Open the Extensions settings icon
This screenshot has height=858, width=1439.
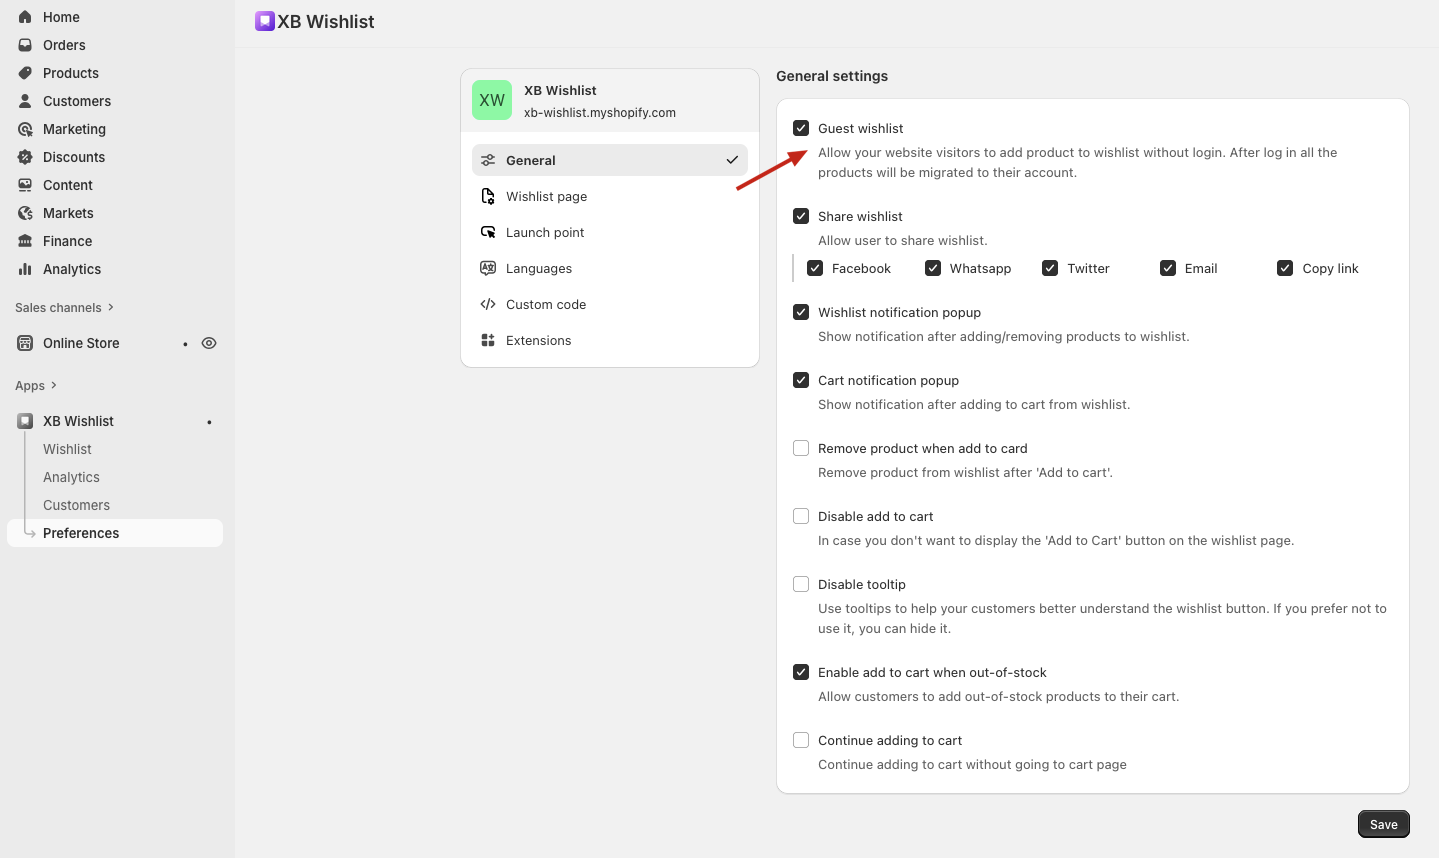pos(487,340)
